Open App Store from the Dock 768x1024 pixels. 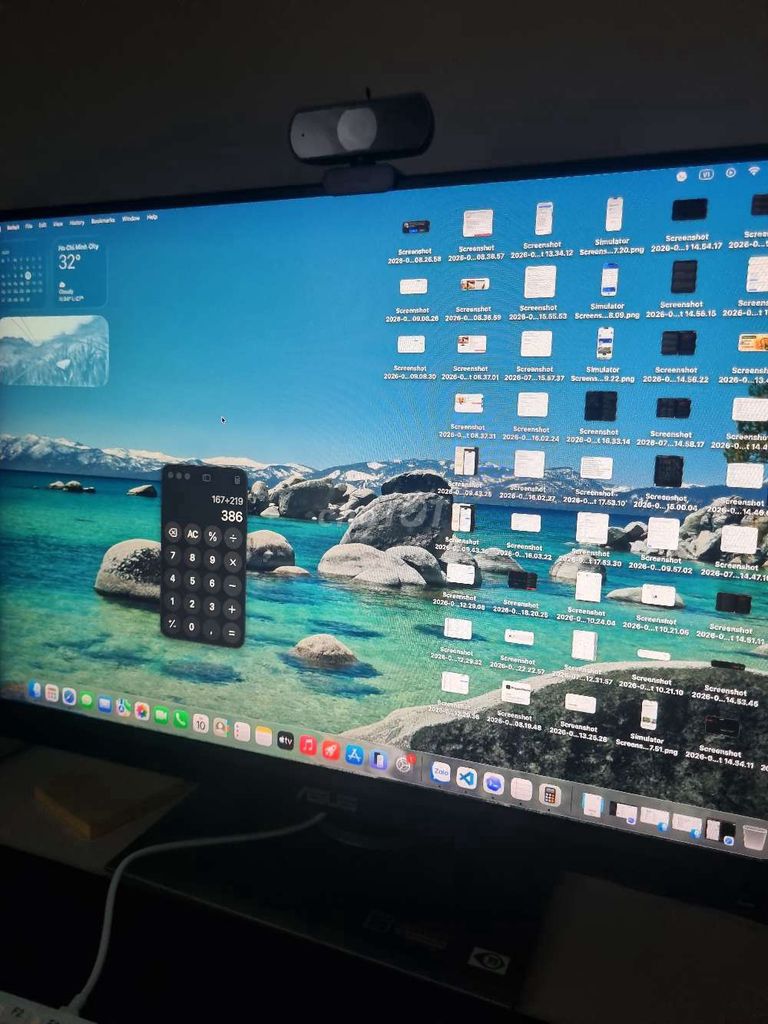click(354, 755)
